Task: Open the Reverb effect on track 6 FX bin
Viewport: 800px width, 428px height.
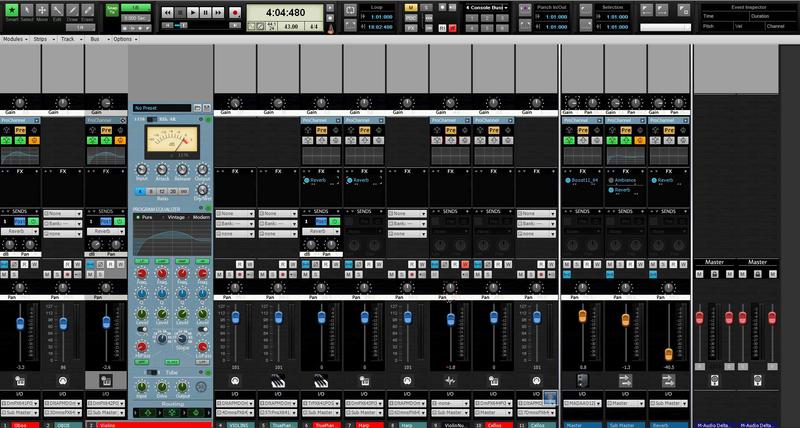Action: point(318,180)
